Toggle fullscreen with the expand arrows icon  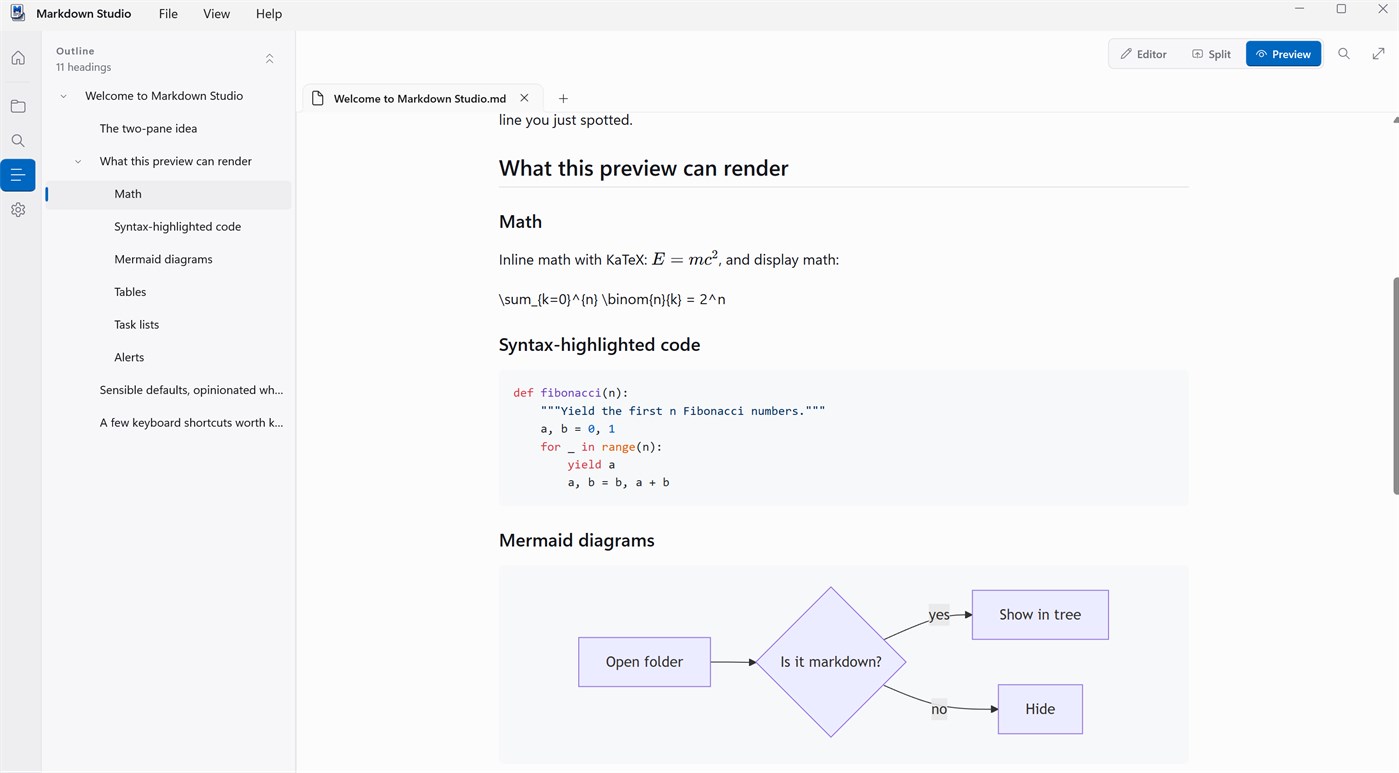(x=1379, y=54)
